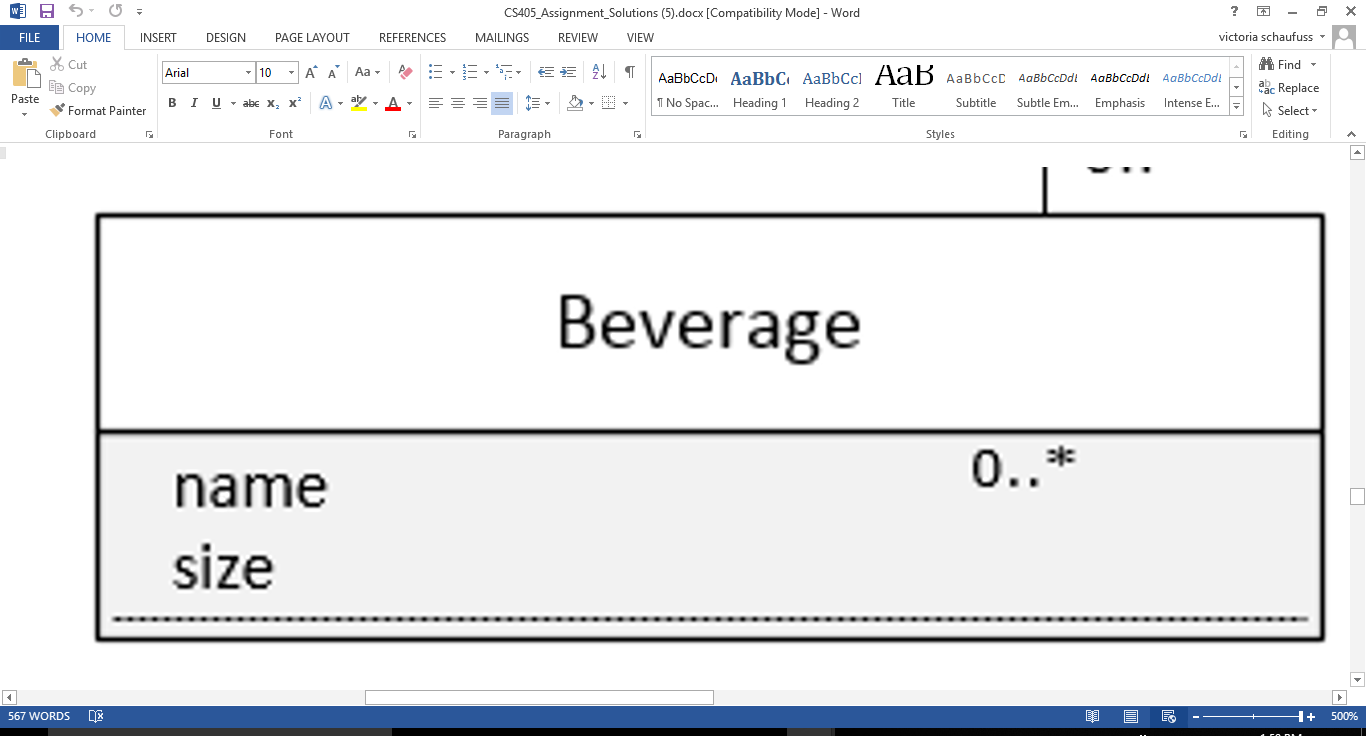Open the font size dropdown showing 10
The width and height of the screenshot is (1366, 736).
[292, 73]
